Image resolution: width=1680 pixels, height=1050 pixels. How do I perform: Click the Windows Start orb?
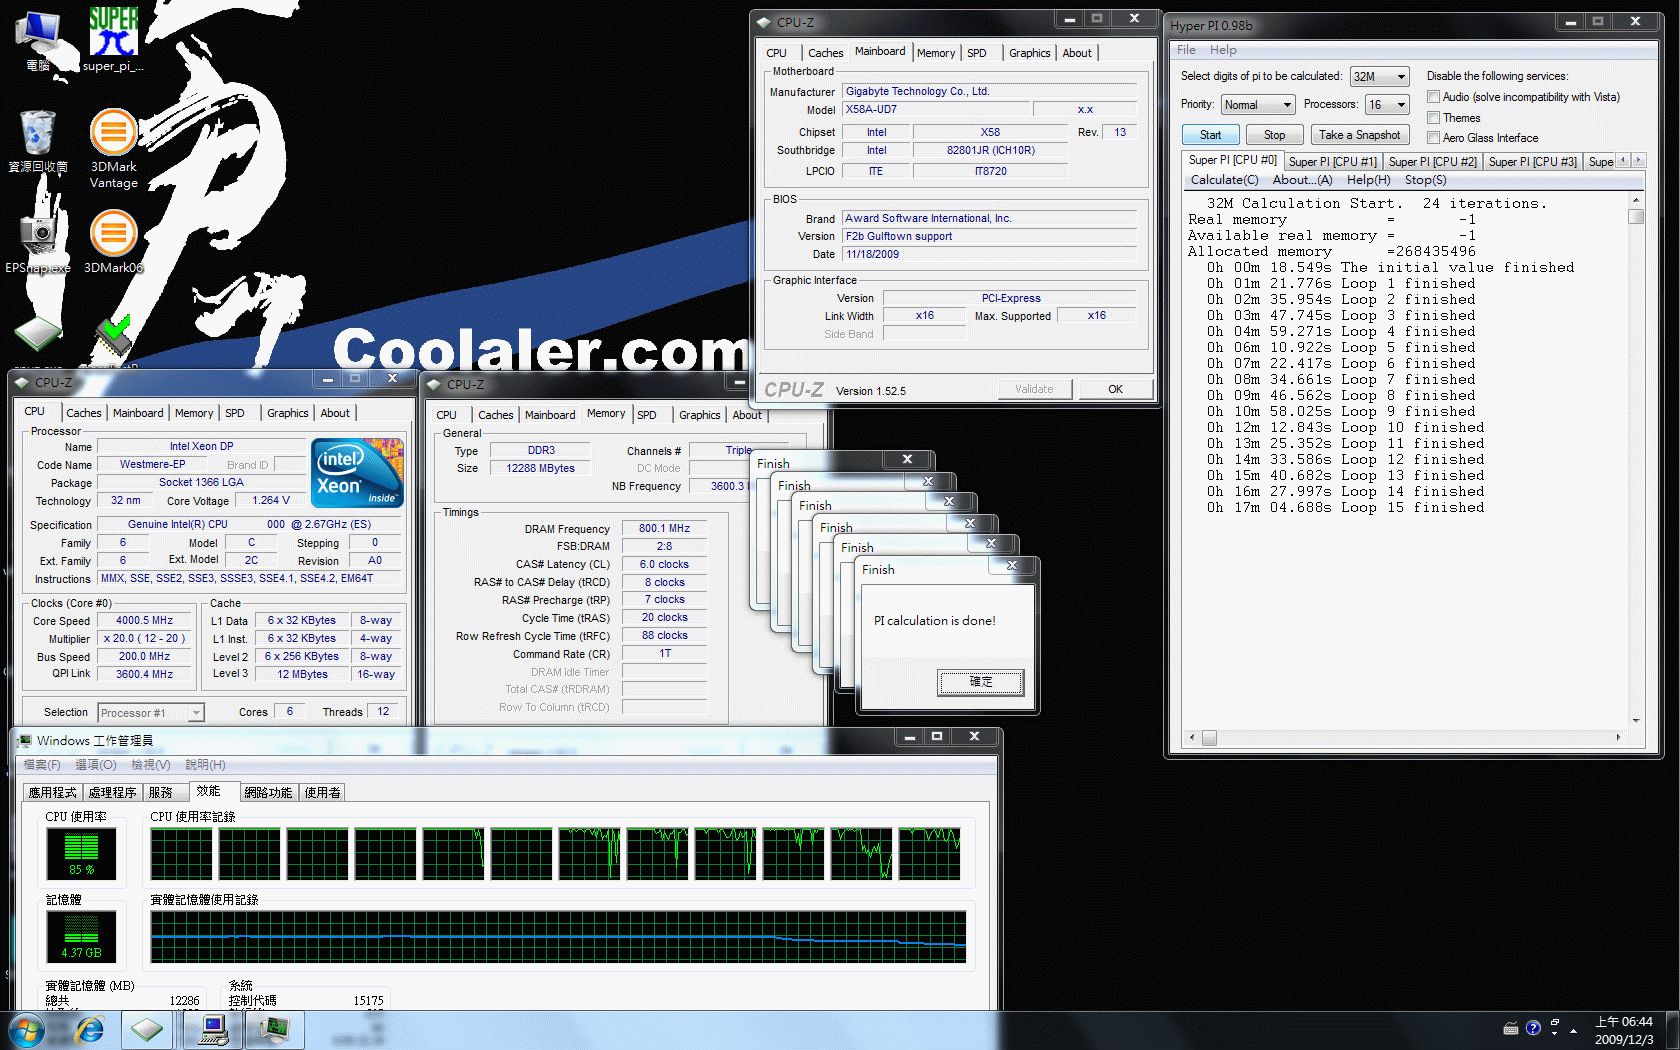pos(26,1030)
